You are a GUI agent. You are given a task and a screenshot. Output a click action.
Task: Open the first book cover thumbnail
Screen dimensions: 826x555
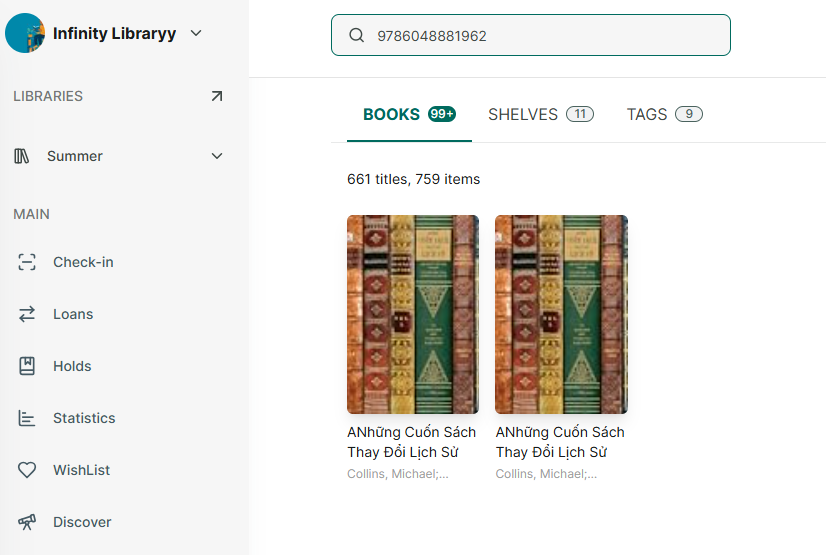pyautogui.click(x=412, y=314)
